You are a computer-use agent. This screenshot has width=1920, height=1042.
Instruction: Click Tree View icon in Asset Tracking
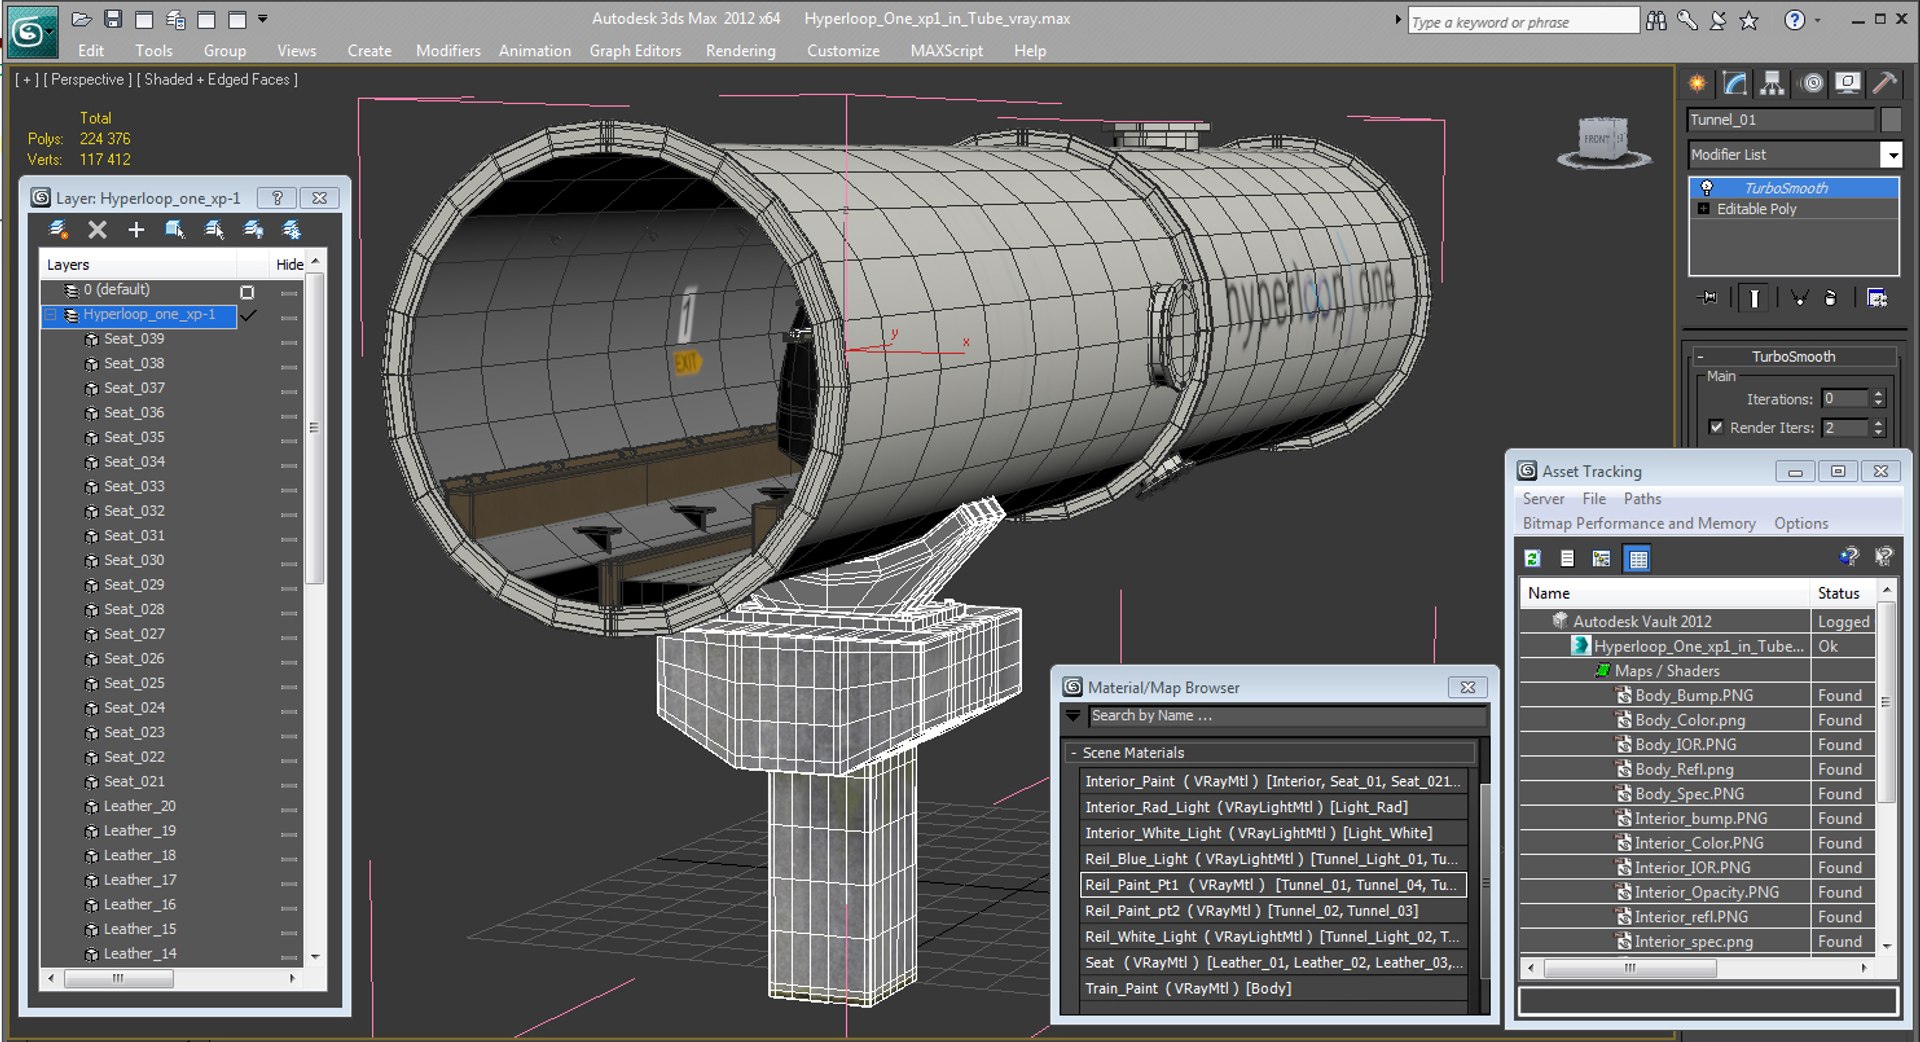(1601, 559)
